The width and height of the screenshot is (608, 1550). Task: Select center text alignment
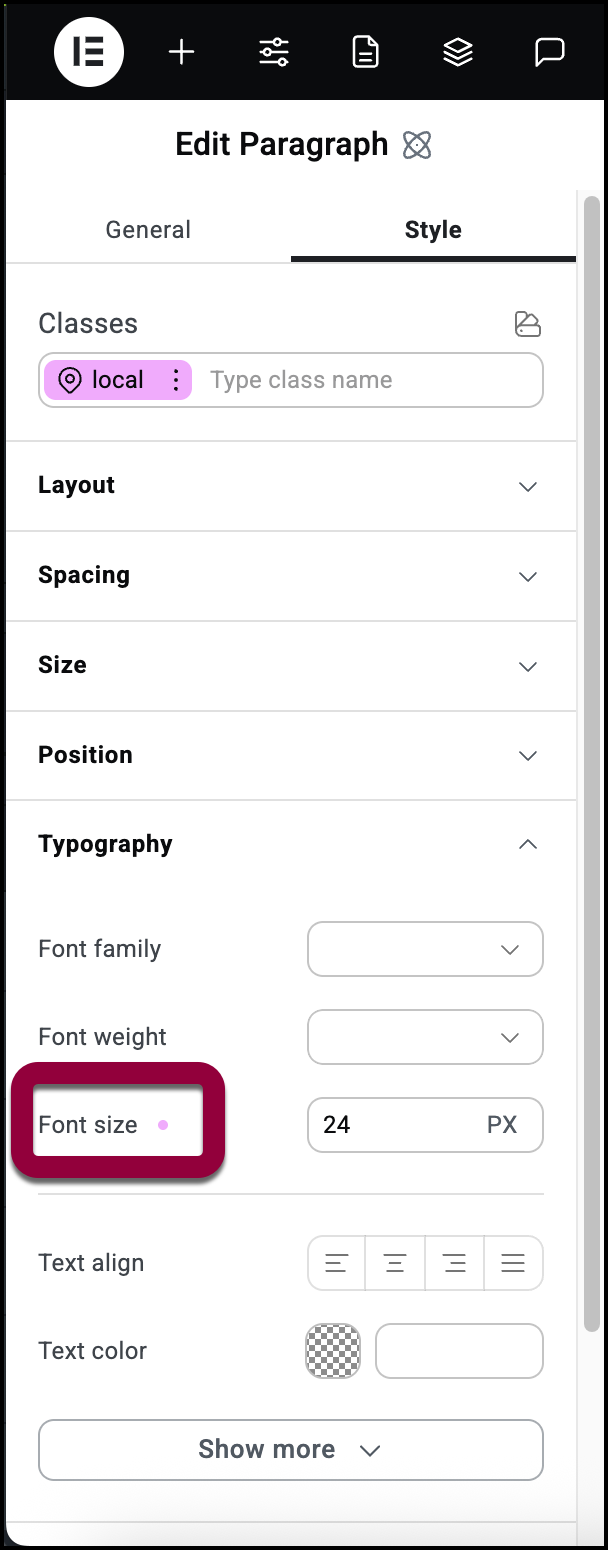[395, 1263]
